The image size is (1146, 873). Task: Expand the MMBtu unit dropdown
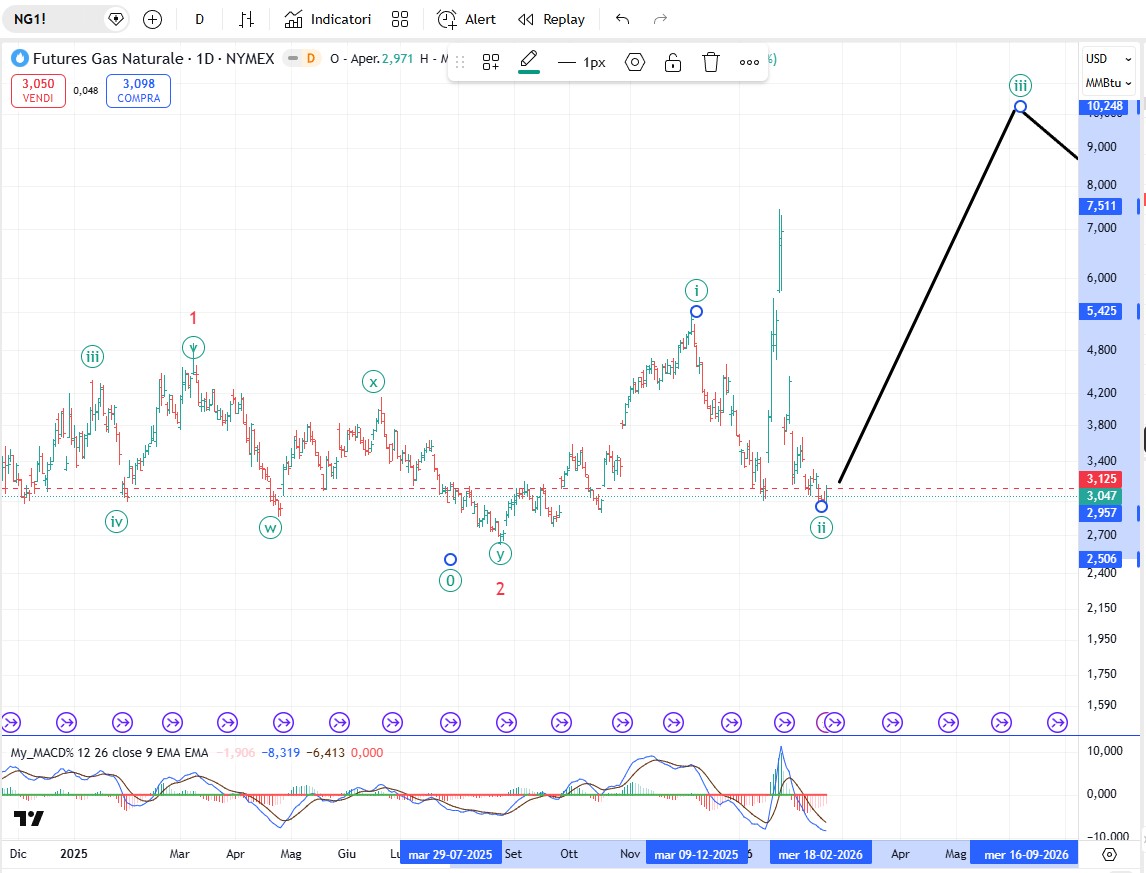tap(1109, 83)
